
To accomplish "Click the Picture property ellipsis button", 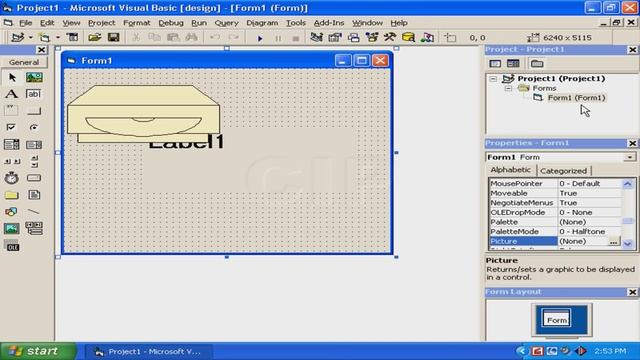I will tap(613, 242).
